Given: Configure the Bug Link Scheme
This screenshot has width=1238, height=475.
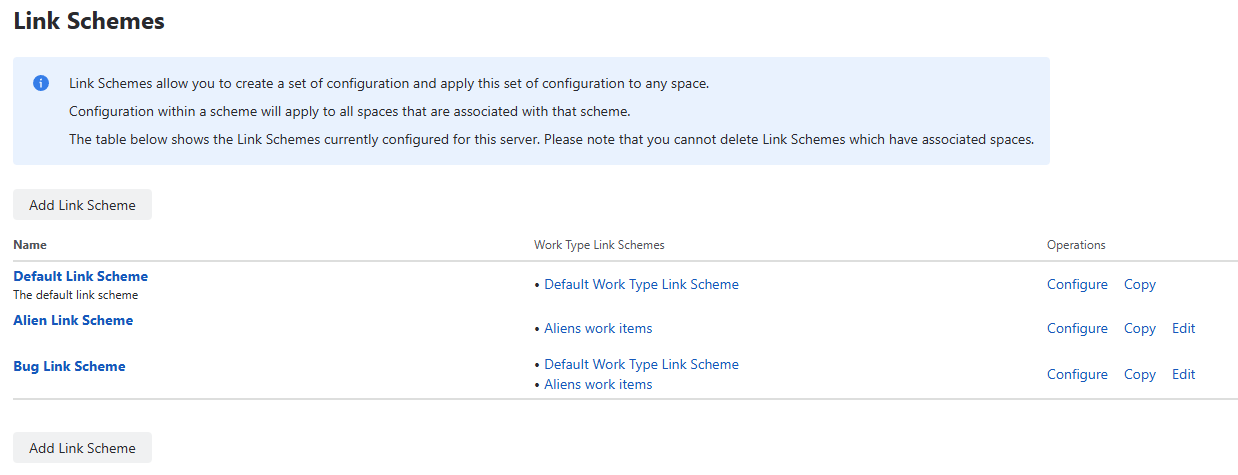Looking at the screenshot, I should coord(1077,374).
